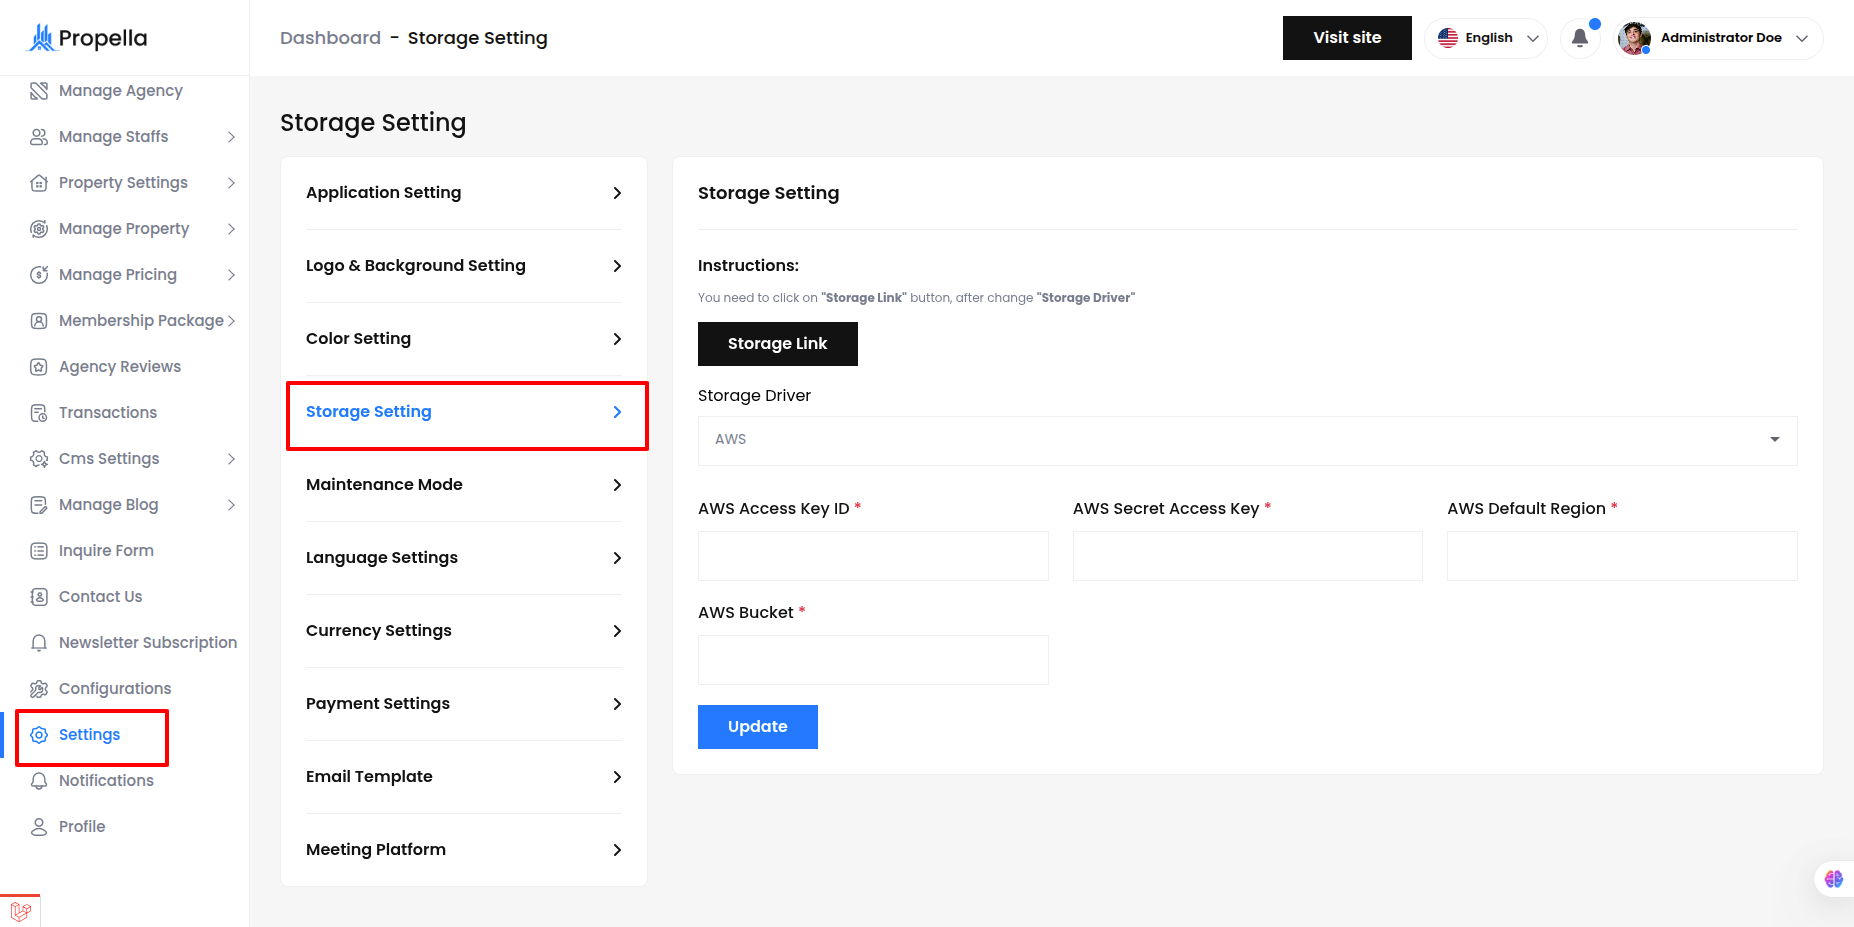Click the Settings gear icon in sidebar

39,735
